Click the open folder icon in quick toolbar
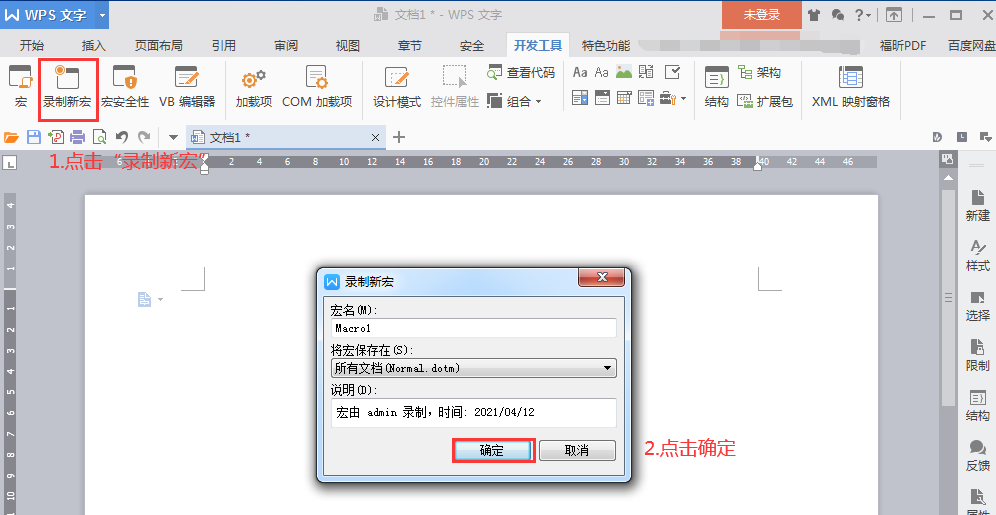This screenshot has height=515, width=996. (x=11, y=137)
